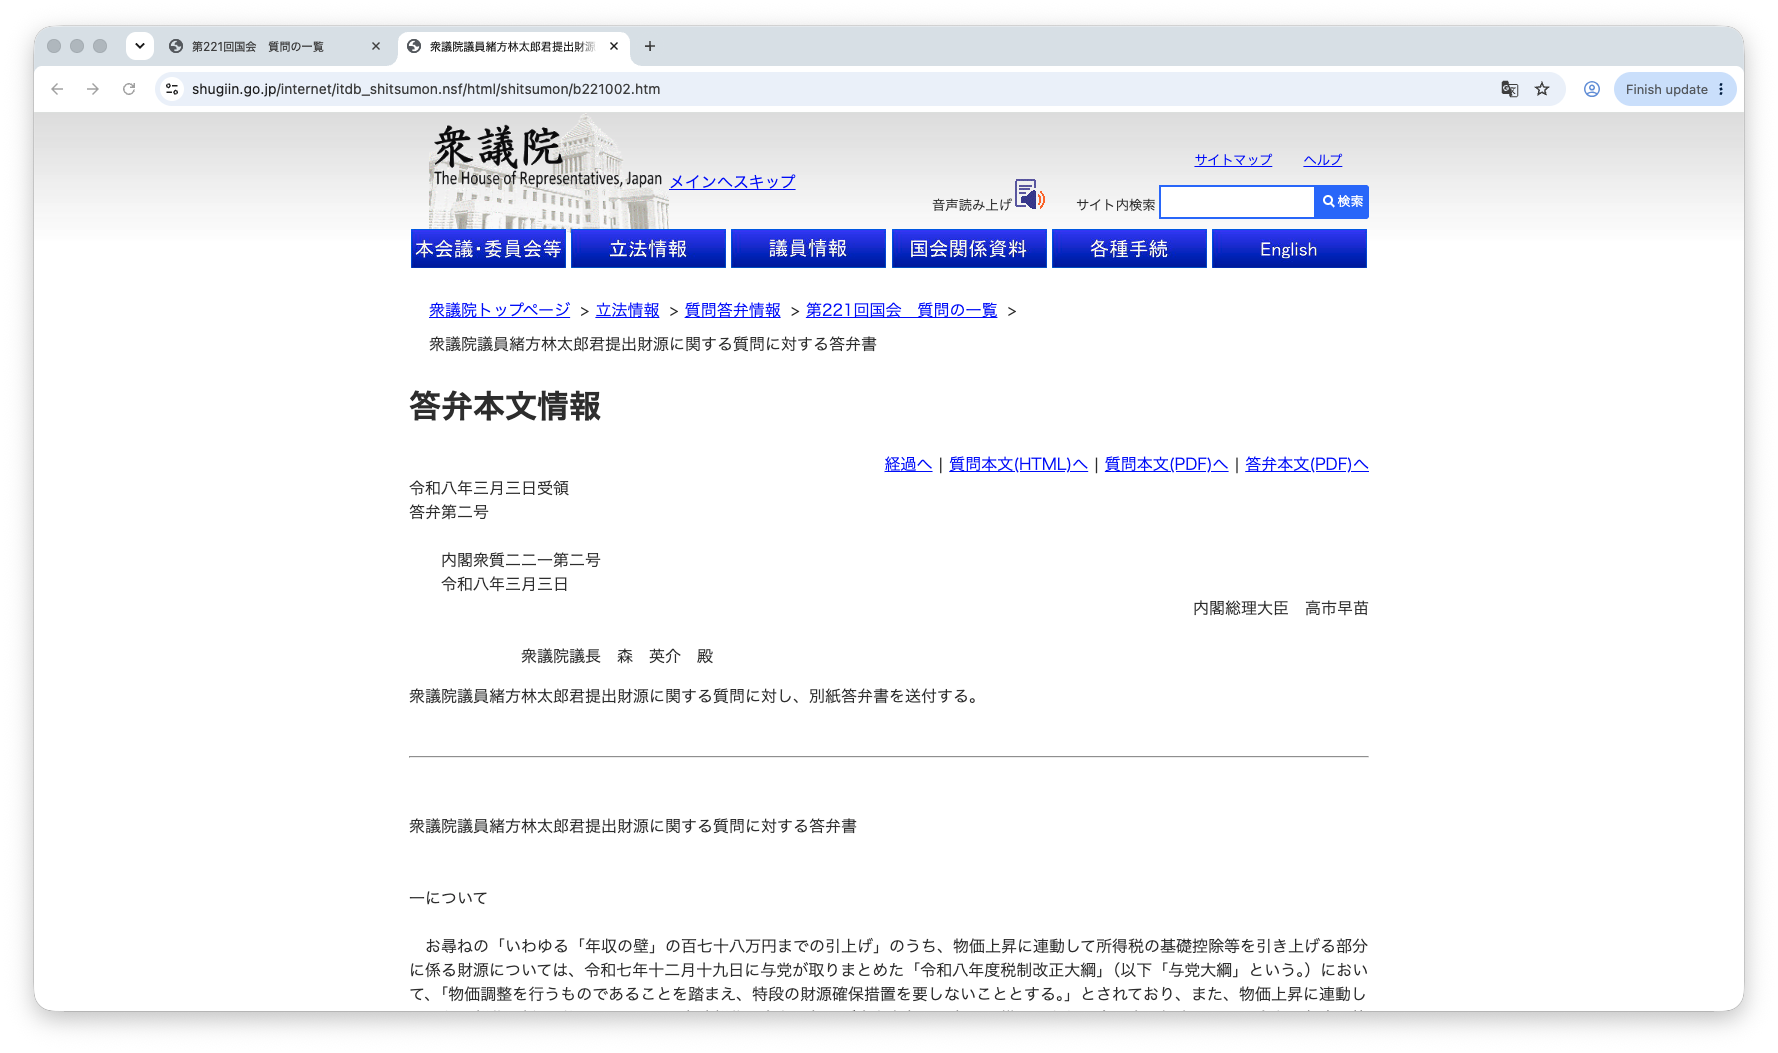Click the browser address bar URL
Screen dimensions: 1778x1053
(x=426, y=89)
